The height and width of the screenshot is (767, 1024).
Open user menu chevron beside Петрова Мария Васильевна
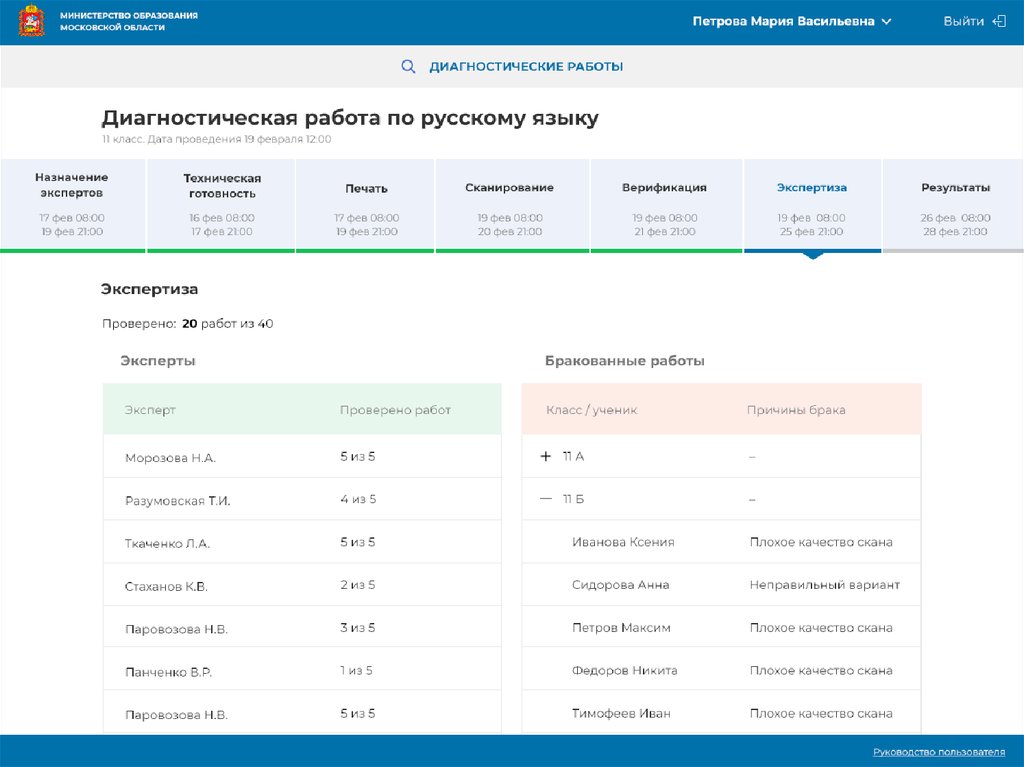pos(886,22)
